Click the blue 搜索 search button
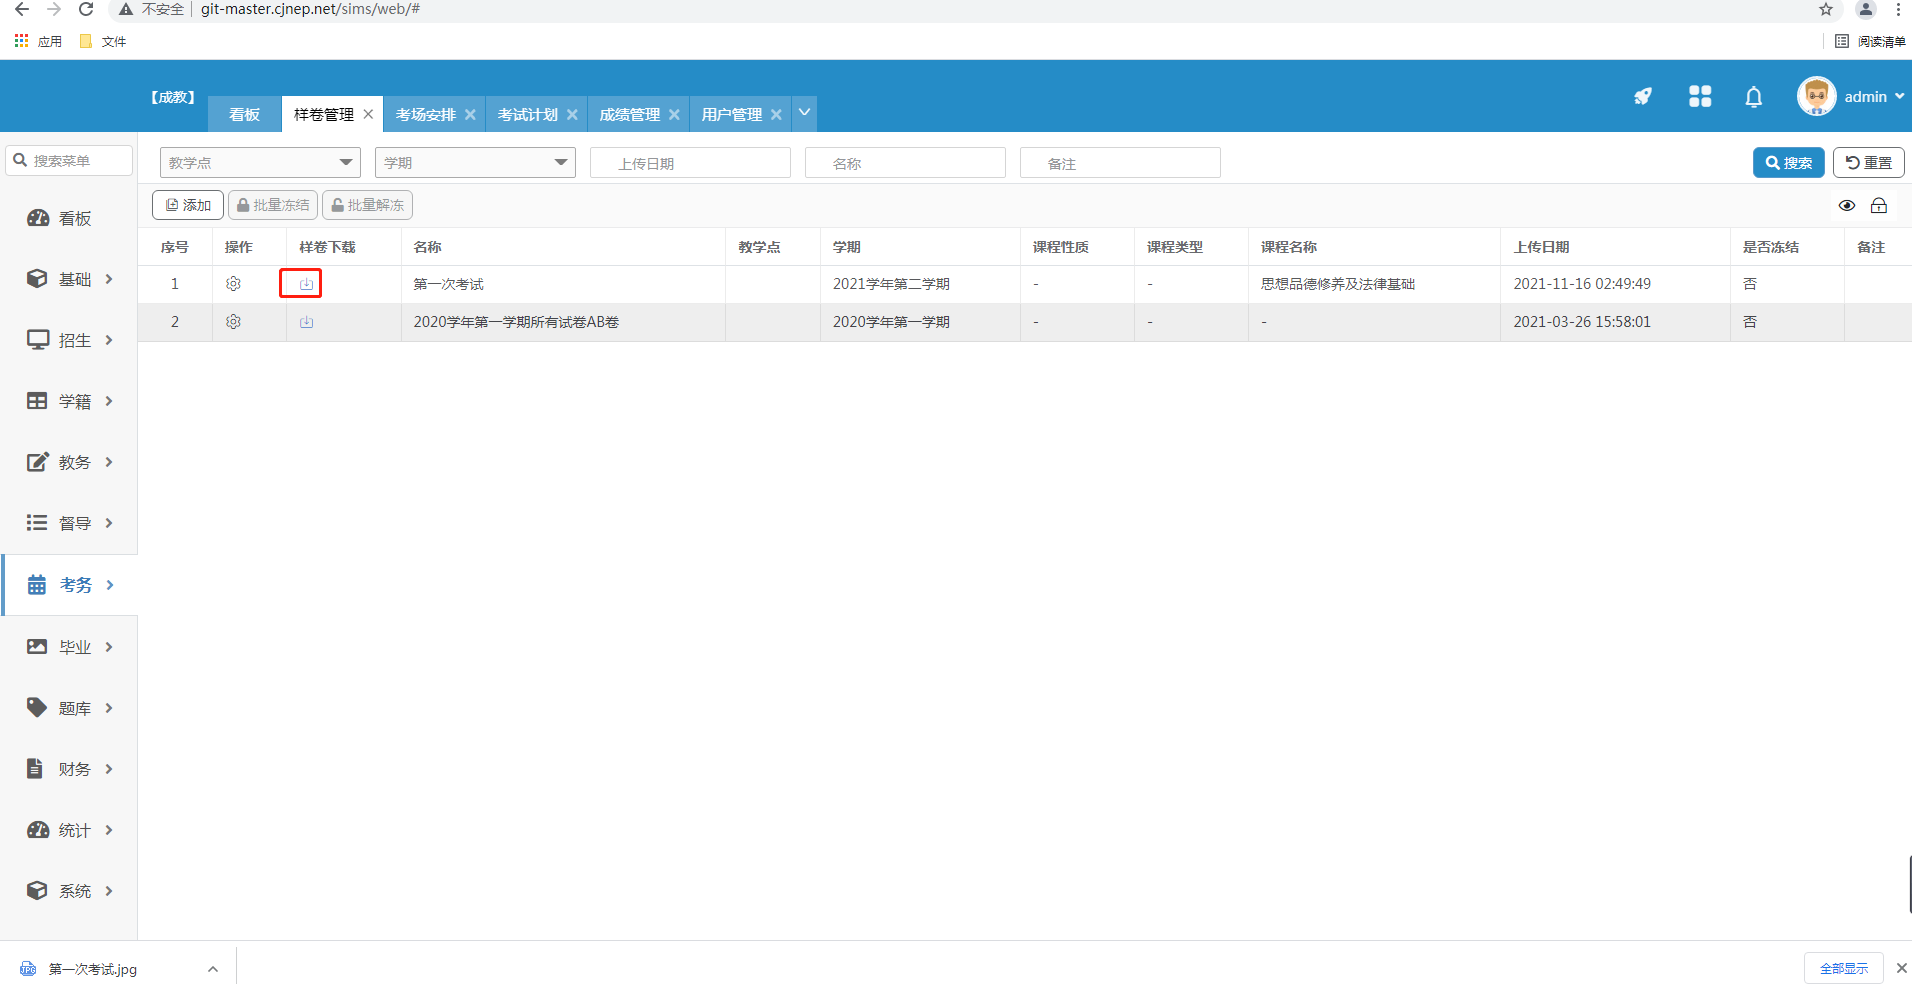The image size is (1912, 984). pyautogui.click(x=1788, y=163)
